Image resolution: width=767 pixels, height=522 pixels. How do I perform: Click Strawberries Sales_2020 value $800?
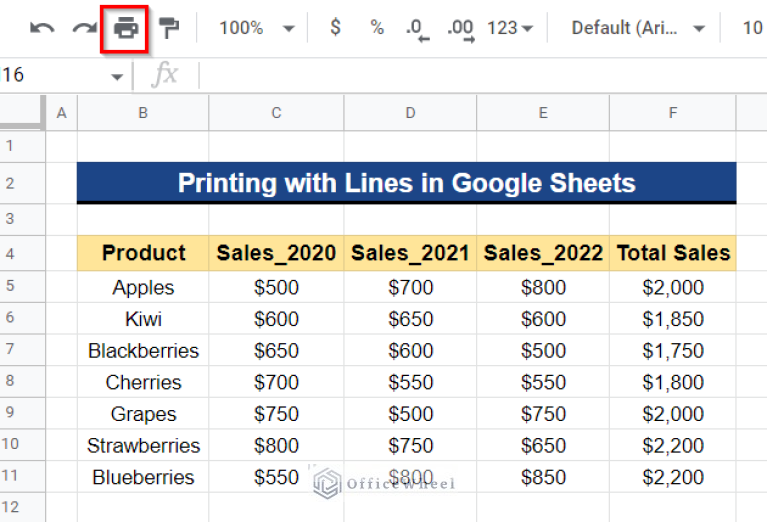(276, 445)
